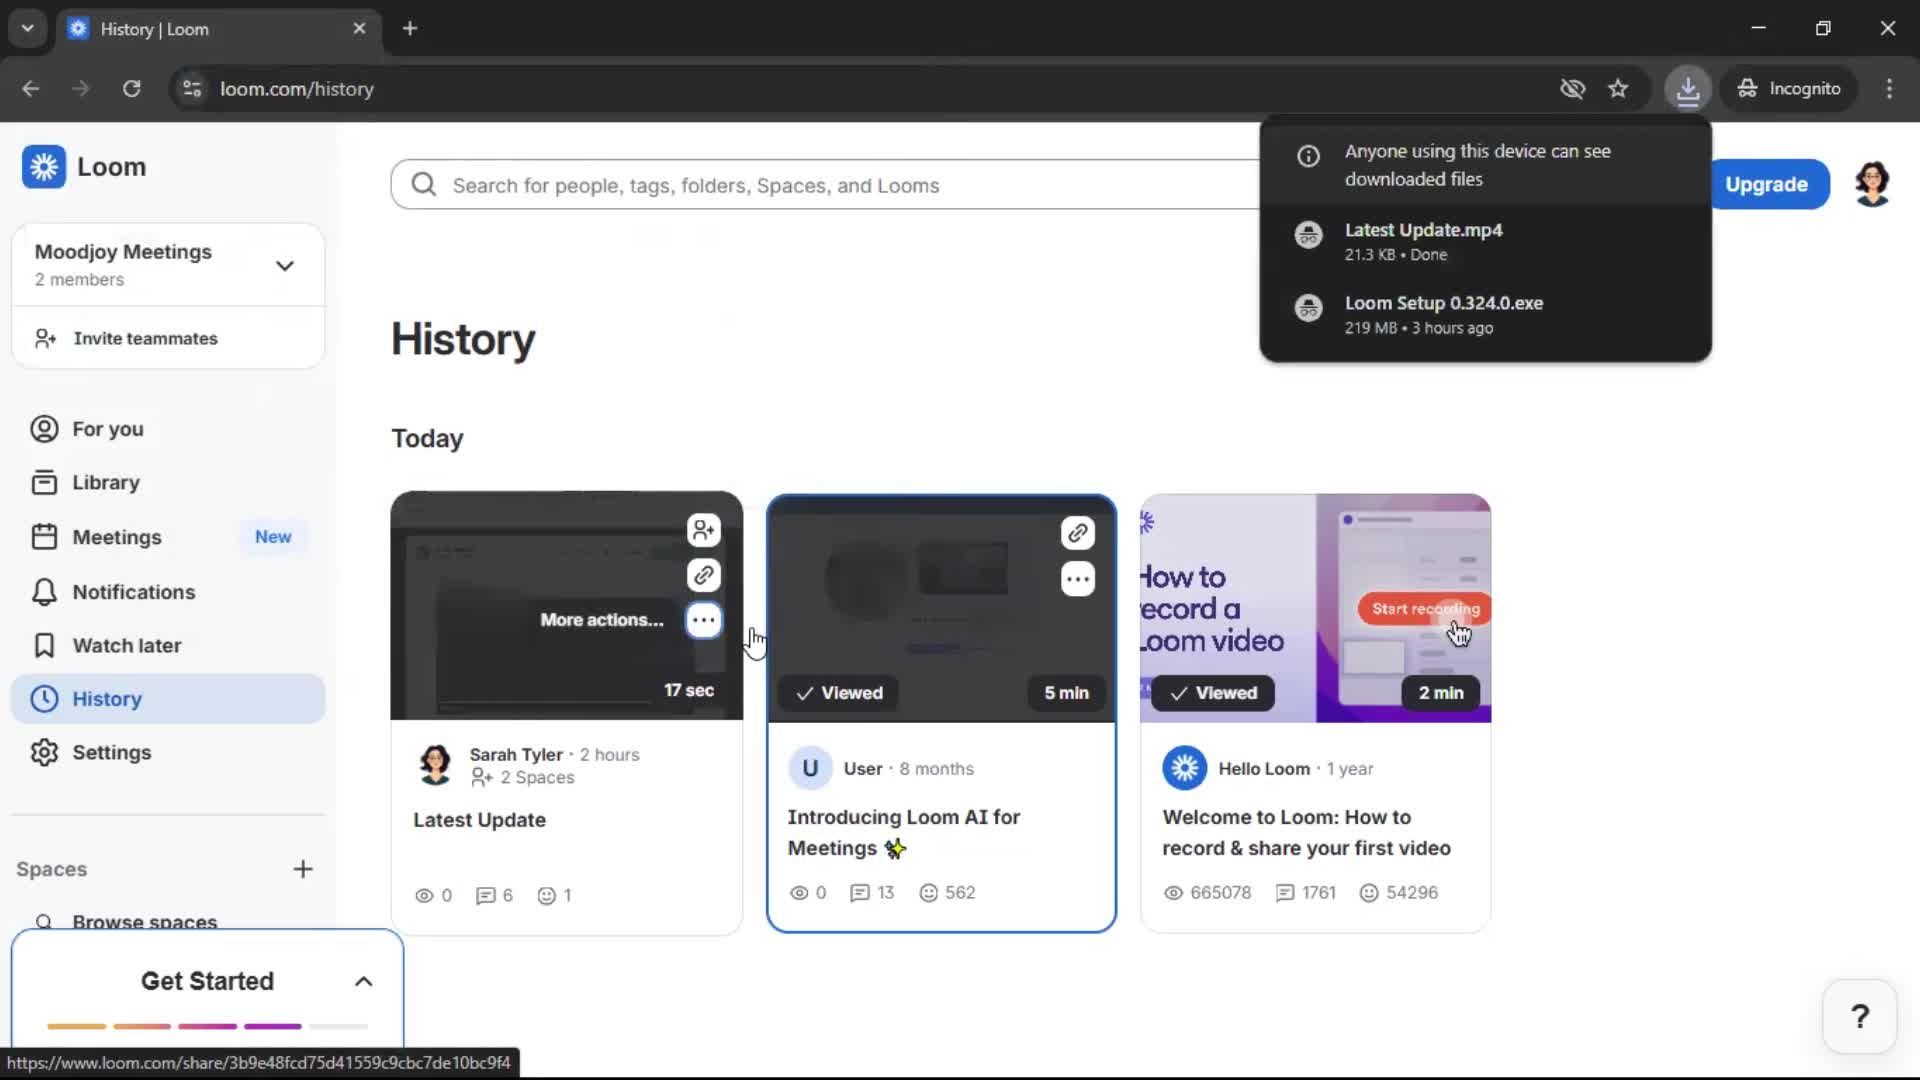Select Watch later in the sidebar
The height and width of the screenshot is (1080, 1920).
[127, 645]
